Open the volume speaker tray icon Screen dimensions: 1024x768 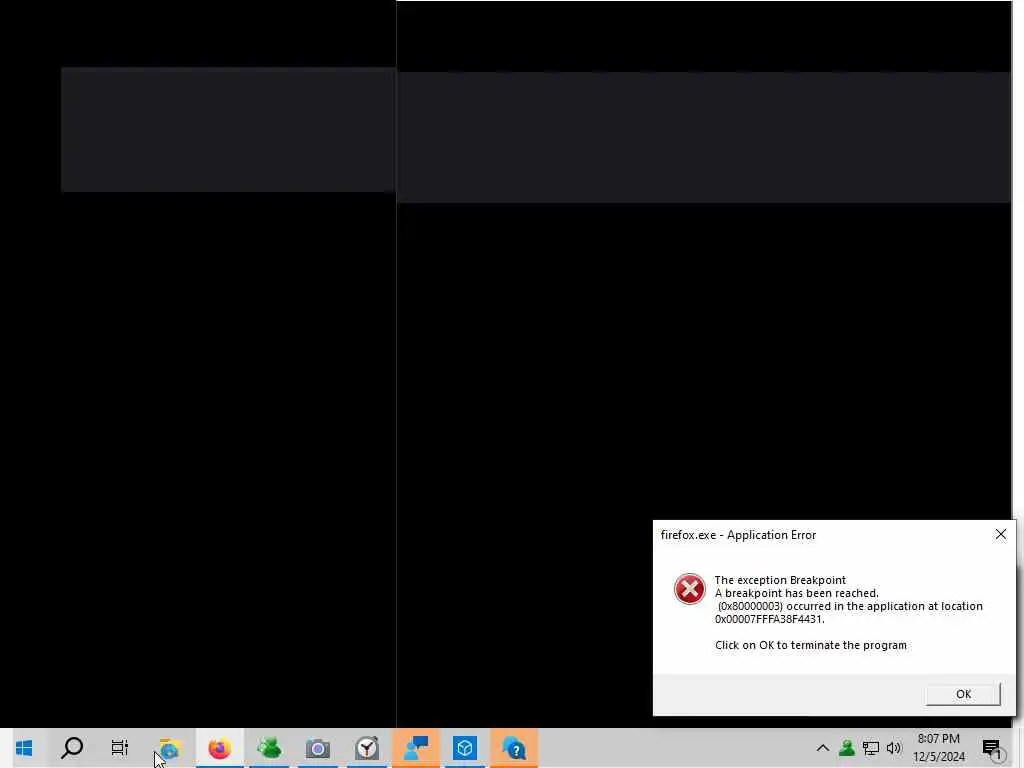coord(894,748)
